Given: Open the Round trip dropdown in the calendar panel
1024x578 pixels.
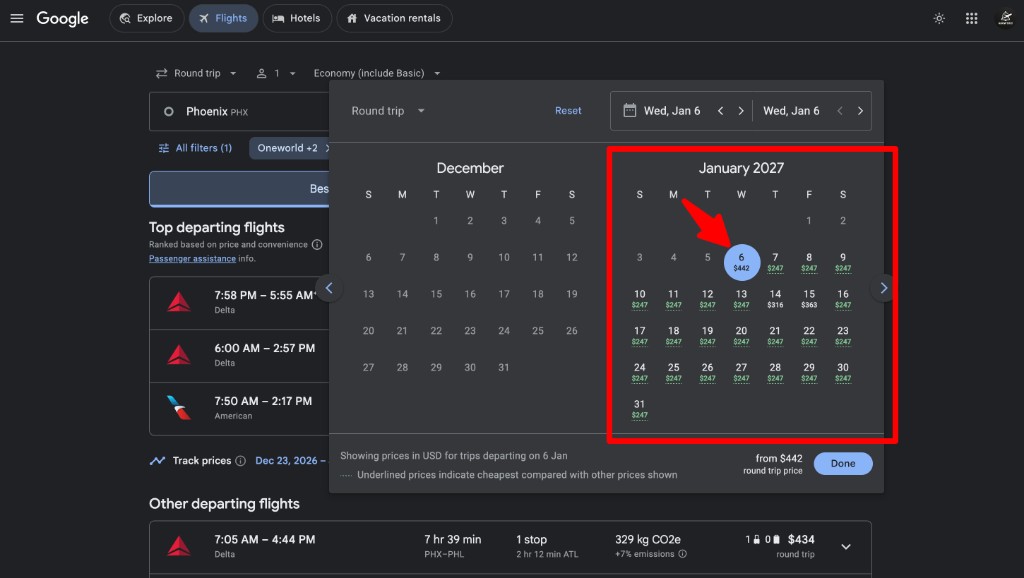Looking at the screenshot, I should pyautogui.click(x=388, y=111).
